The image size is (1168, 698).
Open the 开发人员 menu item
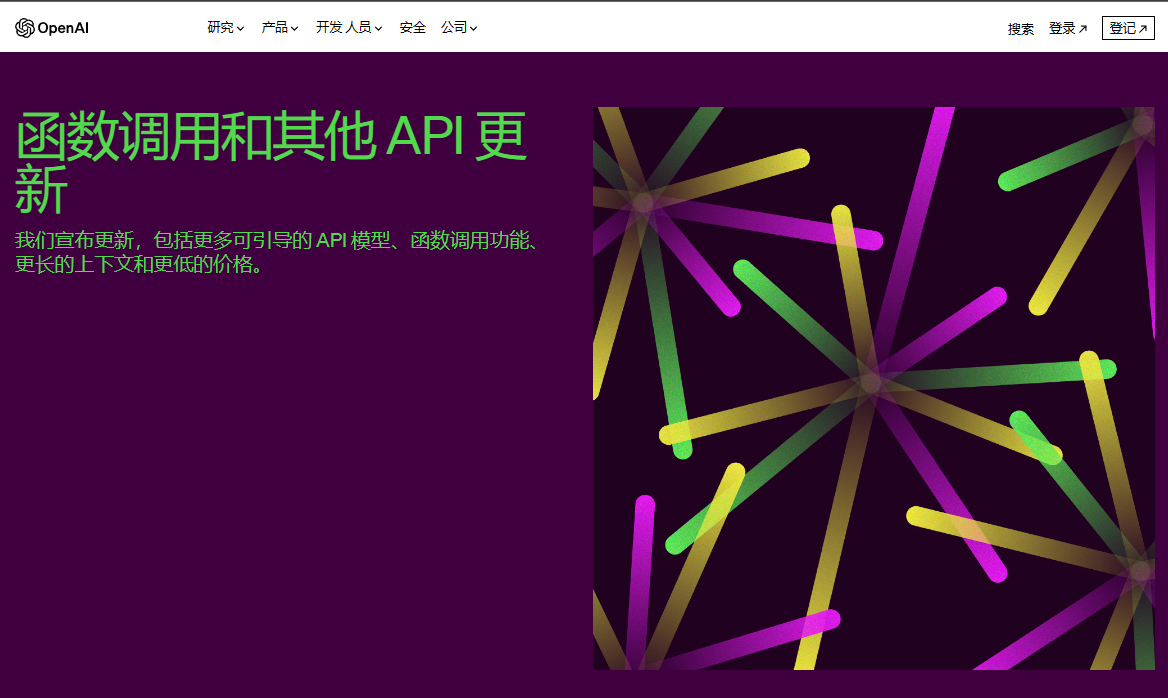(343, 28)
